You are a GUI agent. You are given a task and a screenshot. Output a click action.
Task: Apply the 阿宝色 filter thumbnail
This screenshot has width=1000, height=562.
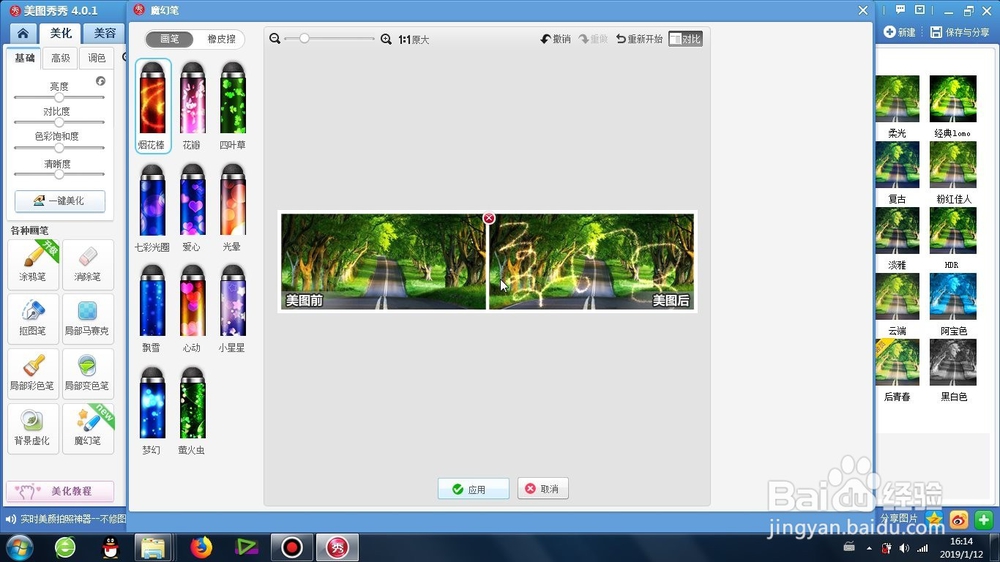point(953,296)
